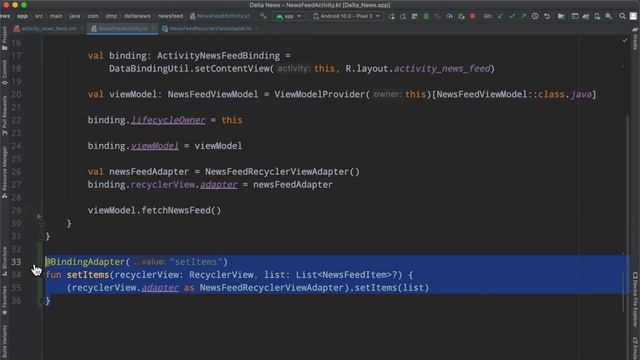
Task: Click the app breadcrumb in navigation bar
Action: point(22,16)
